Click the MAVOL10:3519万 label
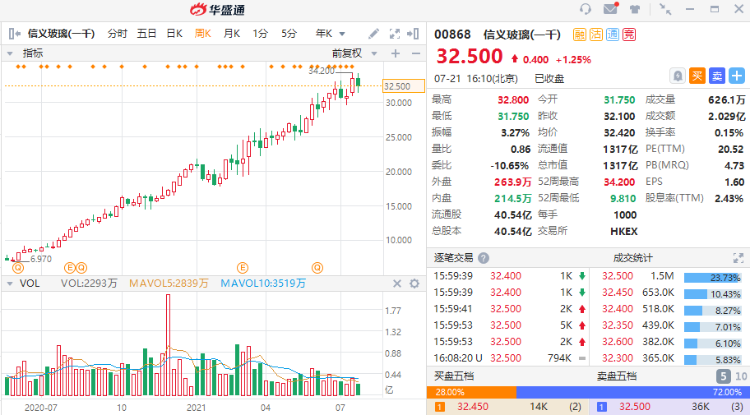The image size is (750, 415). tap(263, 284)
